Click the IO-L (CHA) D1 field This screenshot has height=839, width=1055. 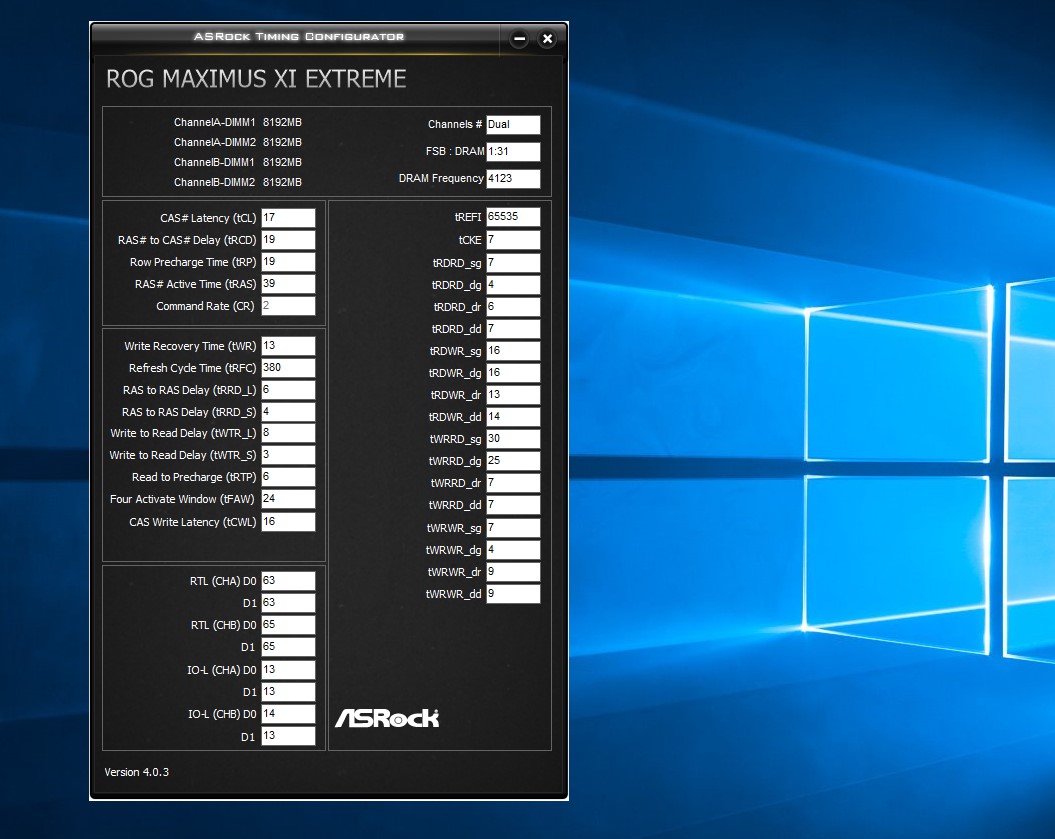click(x=288, y=691)
